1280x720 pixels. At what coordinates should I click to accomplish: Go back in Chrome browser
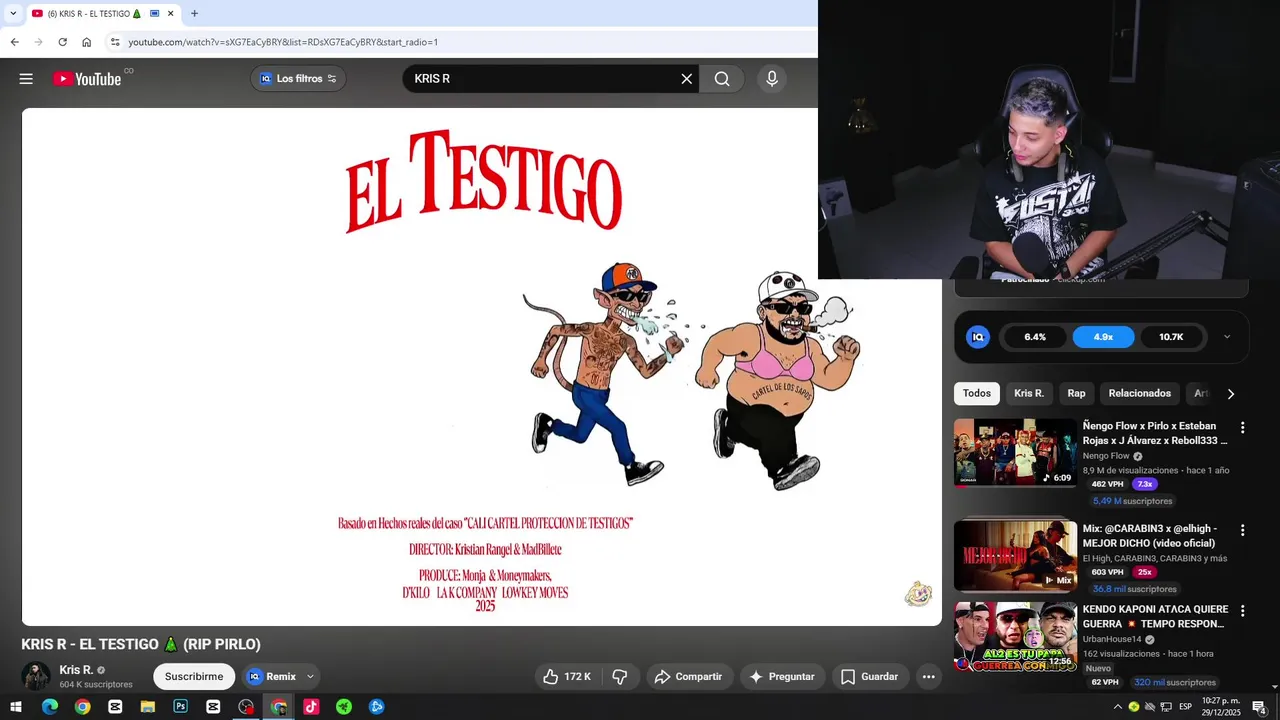(x=14, y=42)
